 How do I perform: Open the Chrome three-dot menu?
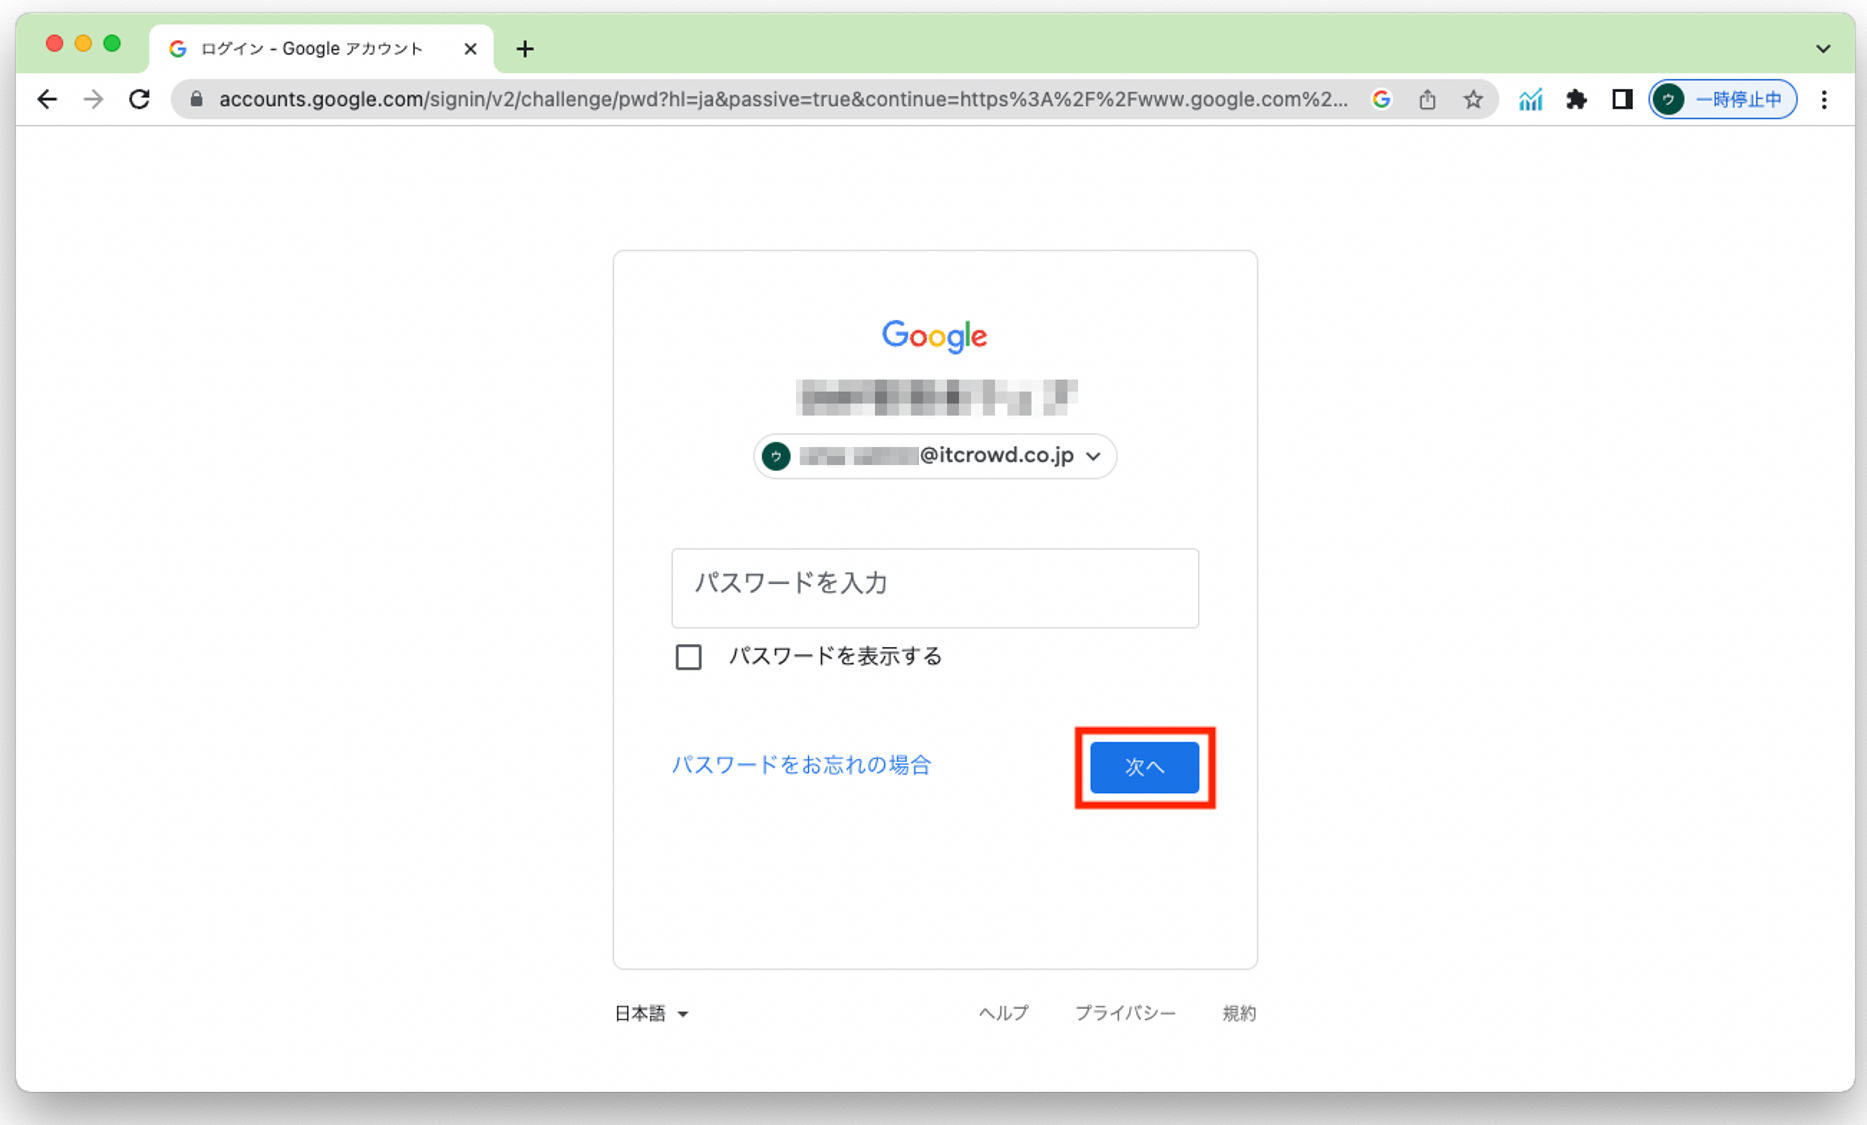[x=1824, y=99]
